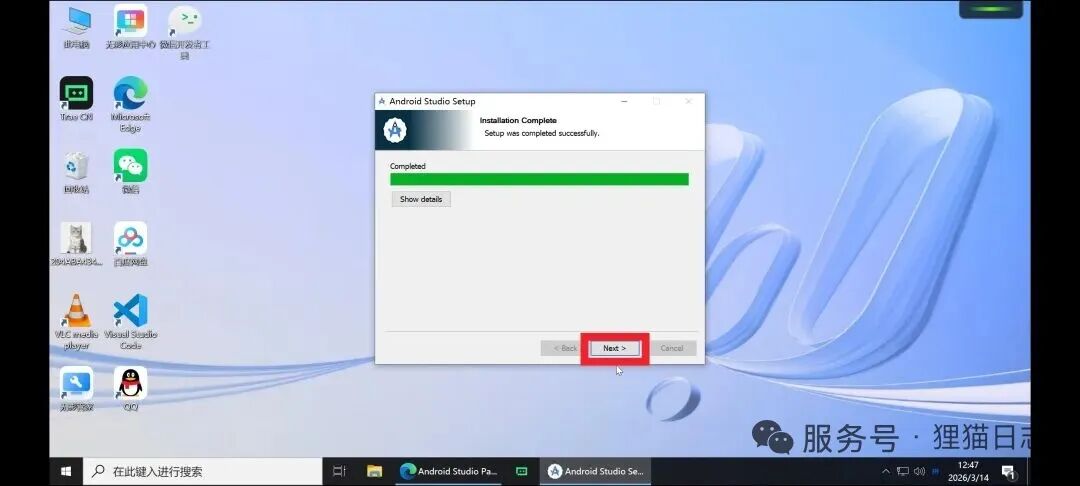Select the VLC media player desktop icon
The width and height of the screenshot is (1080, 486).
(x=76, y=321)
